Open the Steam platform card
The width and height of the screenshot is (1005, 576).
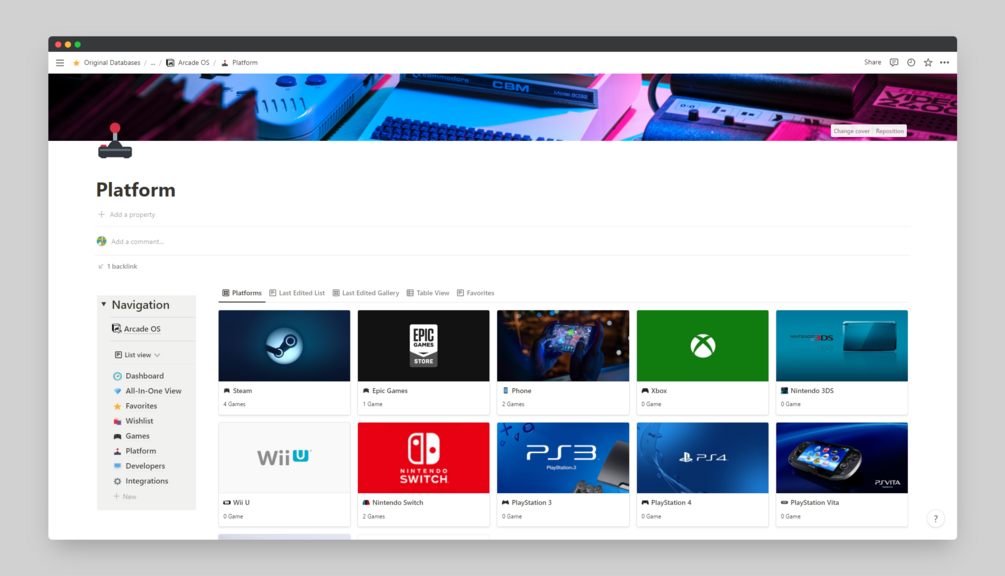pos(284,362)
